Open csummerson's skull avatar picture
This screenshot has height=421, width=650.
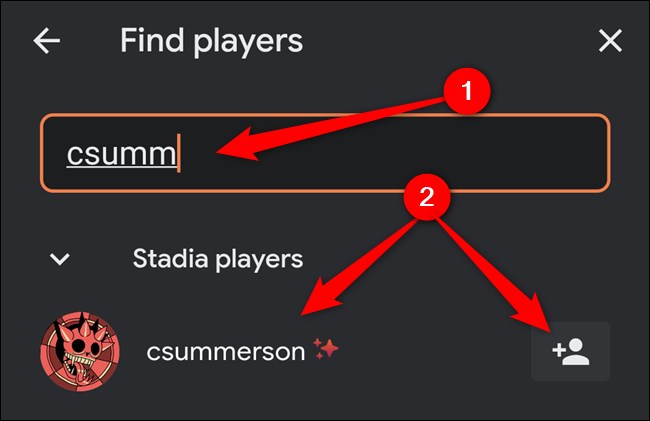pyautogui.click(x=80, y=351)
